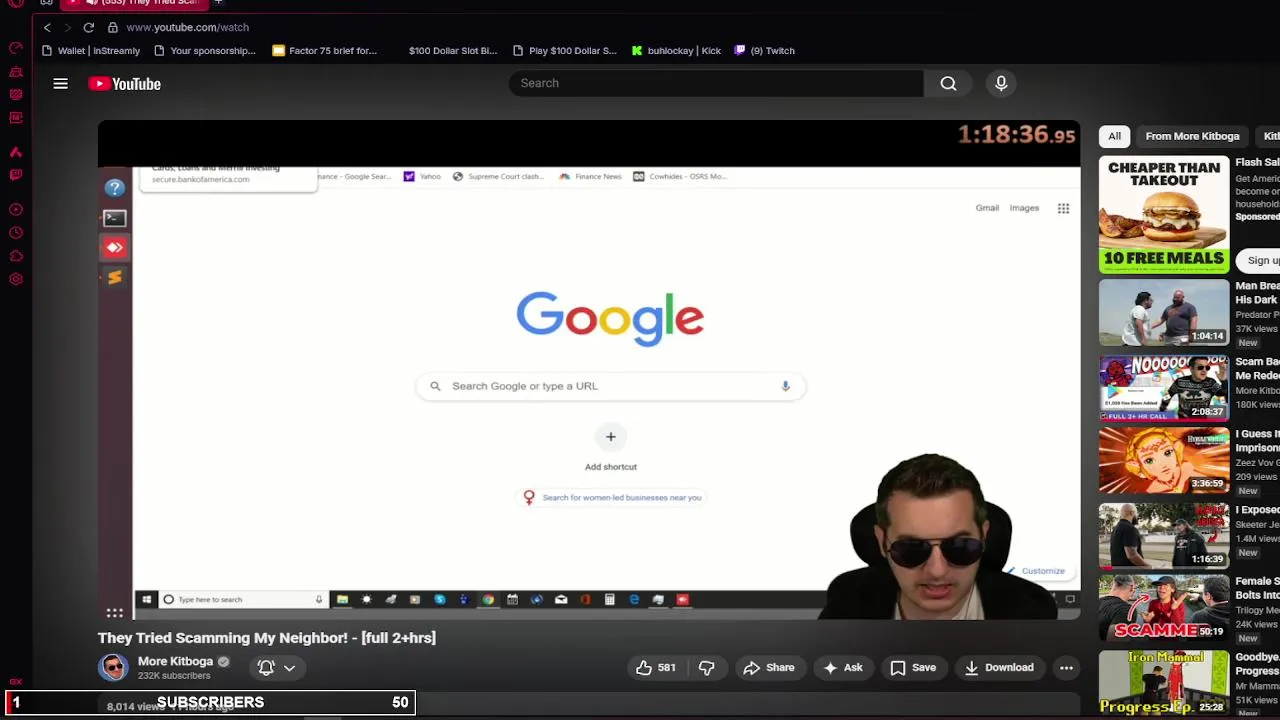Click the Type here to search taskbar box
This screenshot has width=1280, height=720.
[x=243, y=600]
